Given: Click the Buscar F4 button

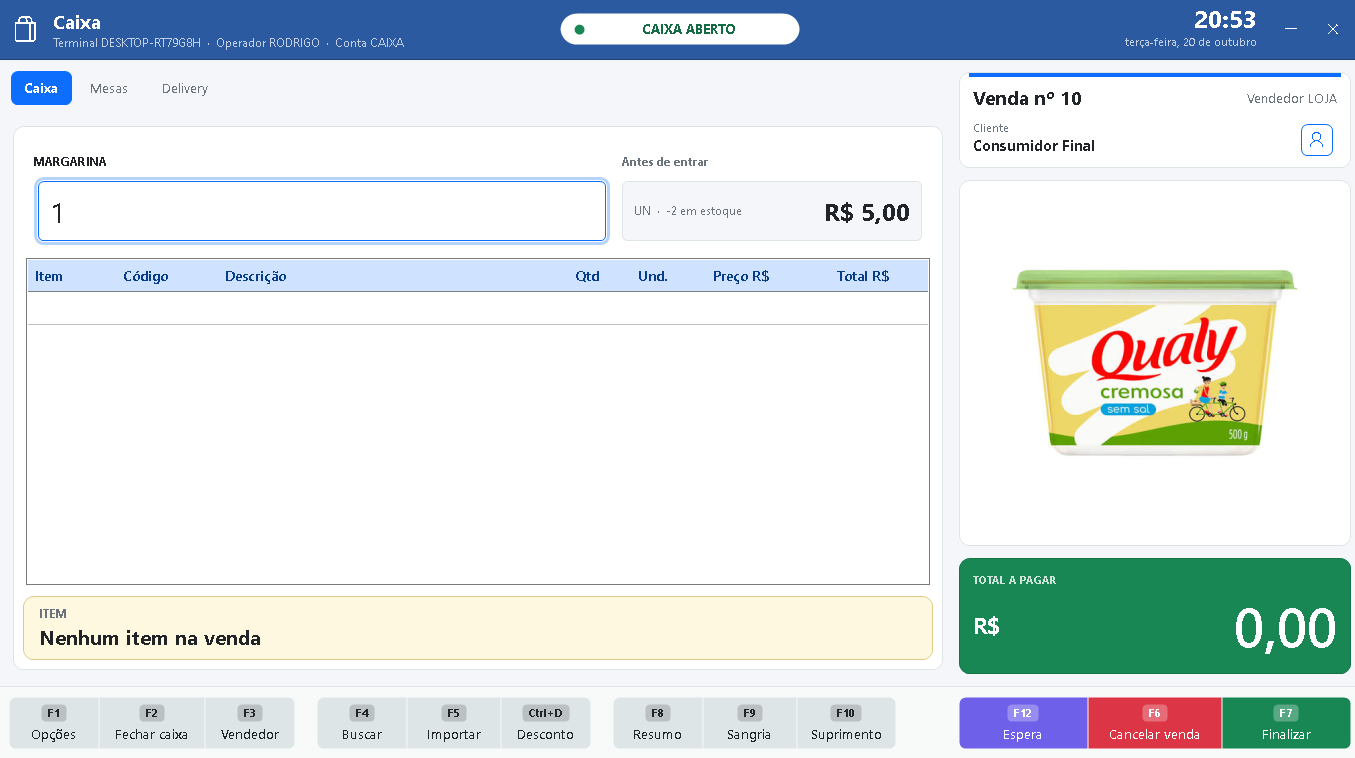Looking at the screenshot, I should pos(362,723).
